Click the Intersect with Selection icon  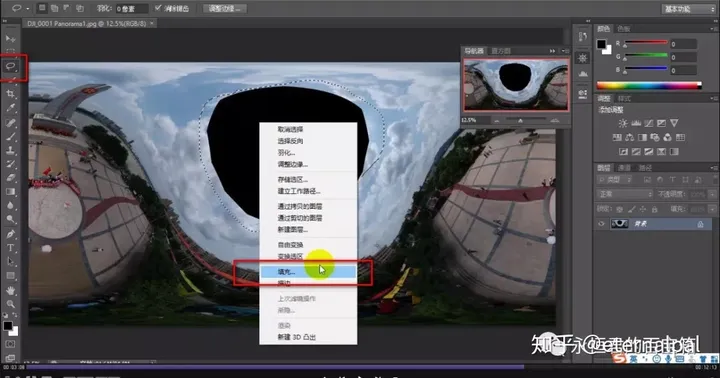[x=79, y=8]
